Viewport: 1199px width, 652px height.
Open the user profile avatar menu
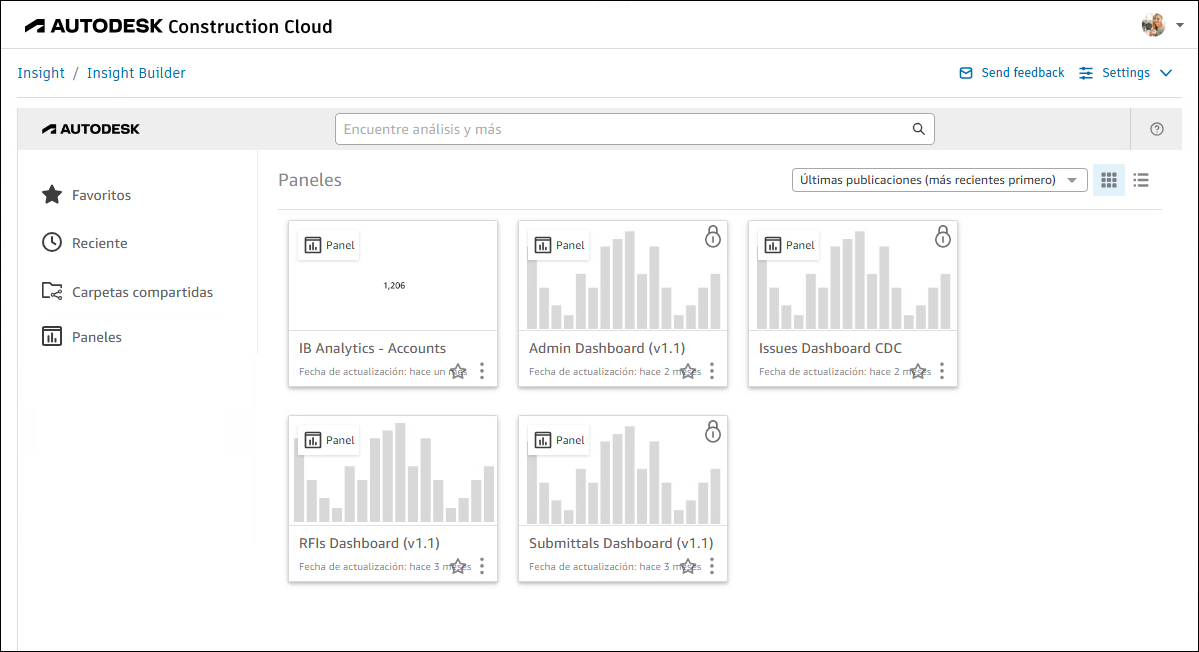point(1154,25)
